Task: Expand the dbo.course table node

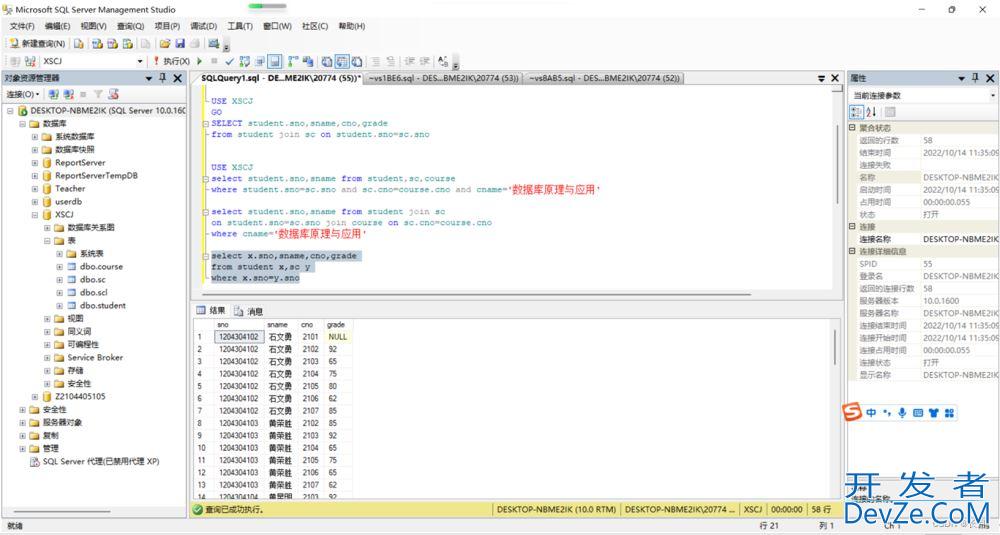Action: tap(59, 267)
